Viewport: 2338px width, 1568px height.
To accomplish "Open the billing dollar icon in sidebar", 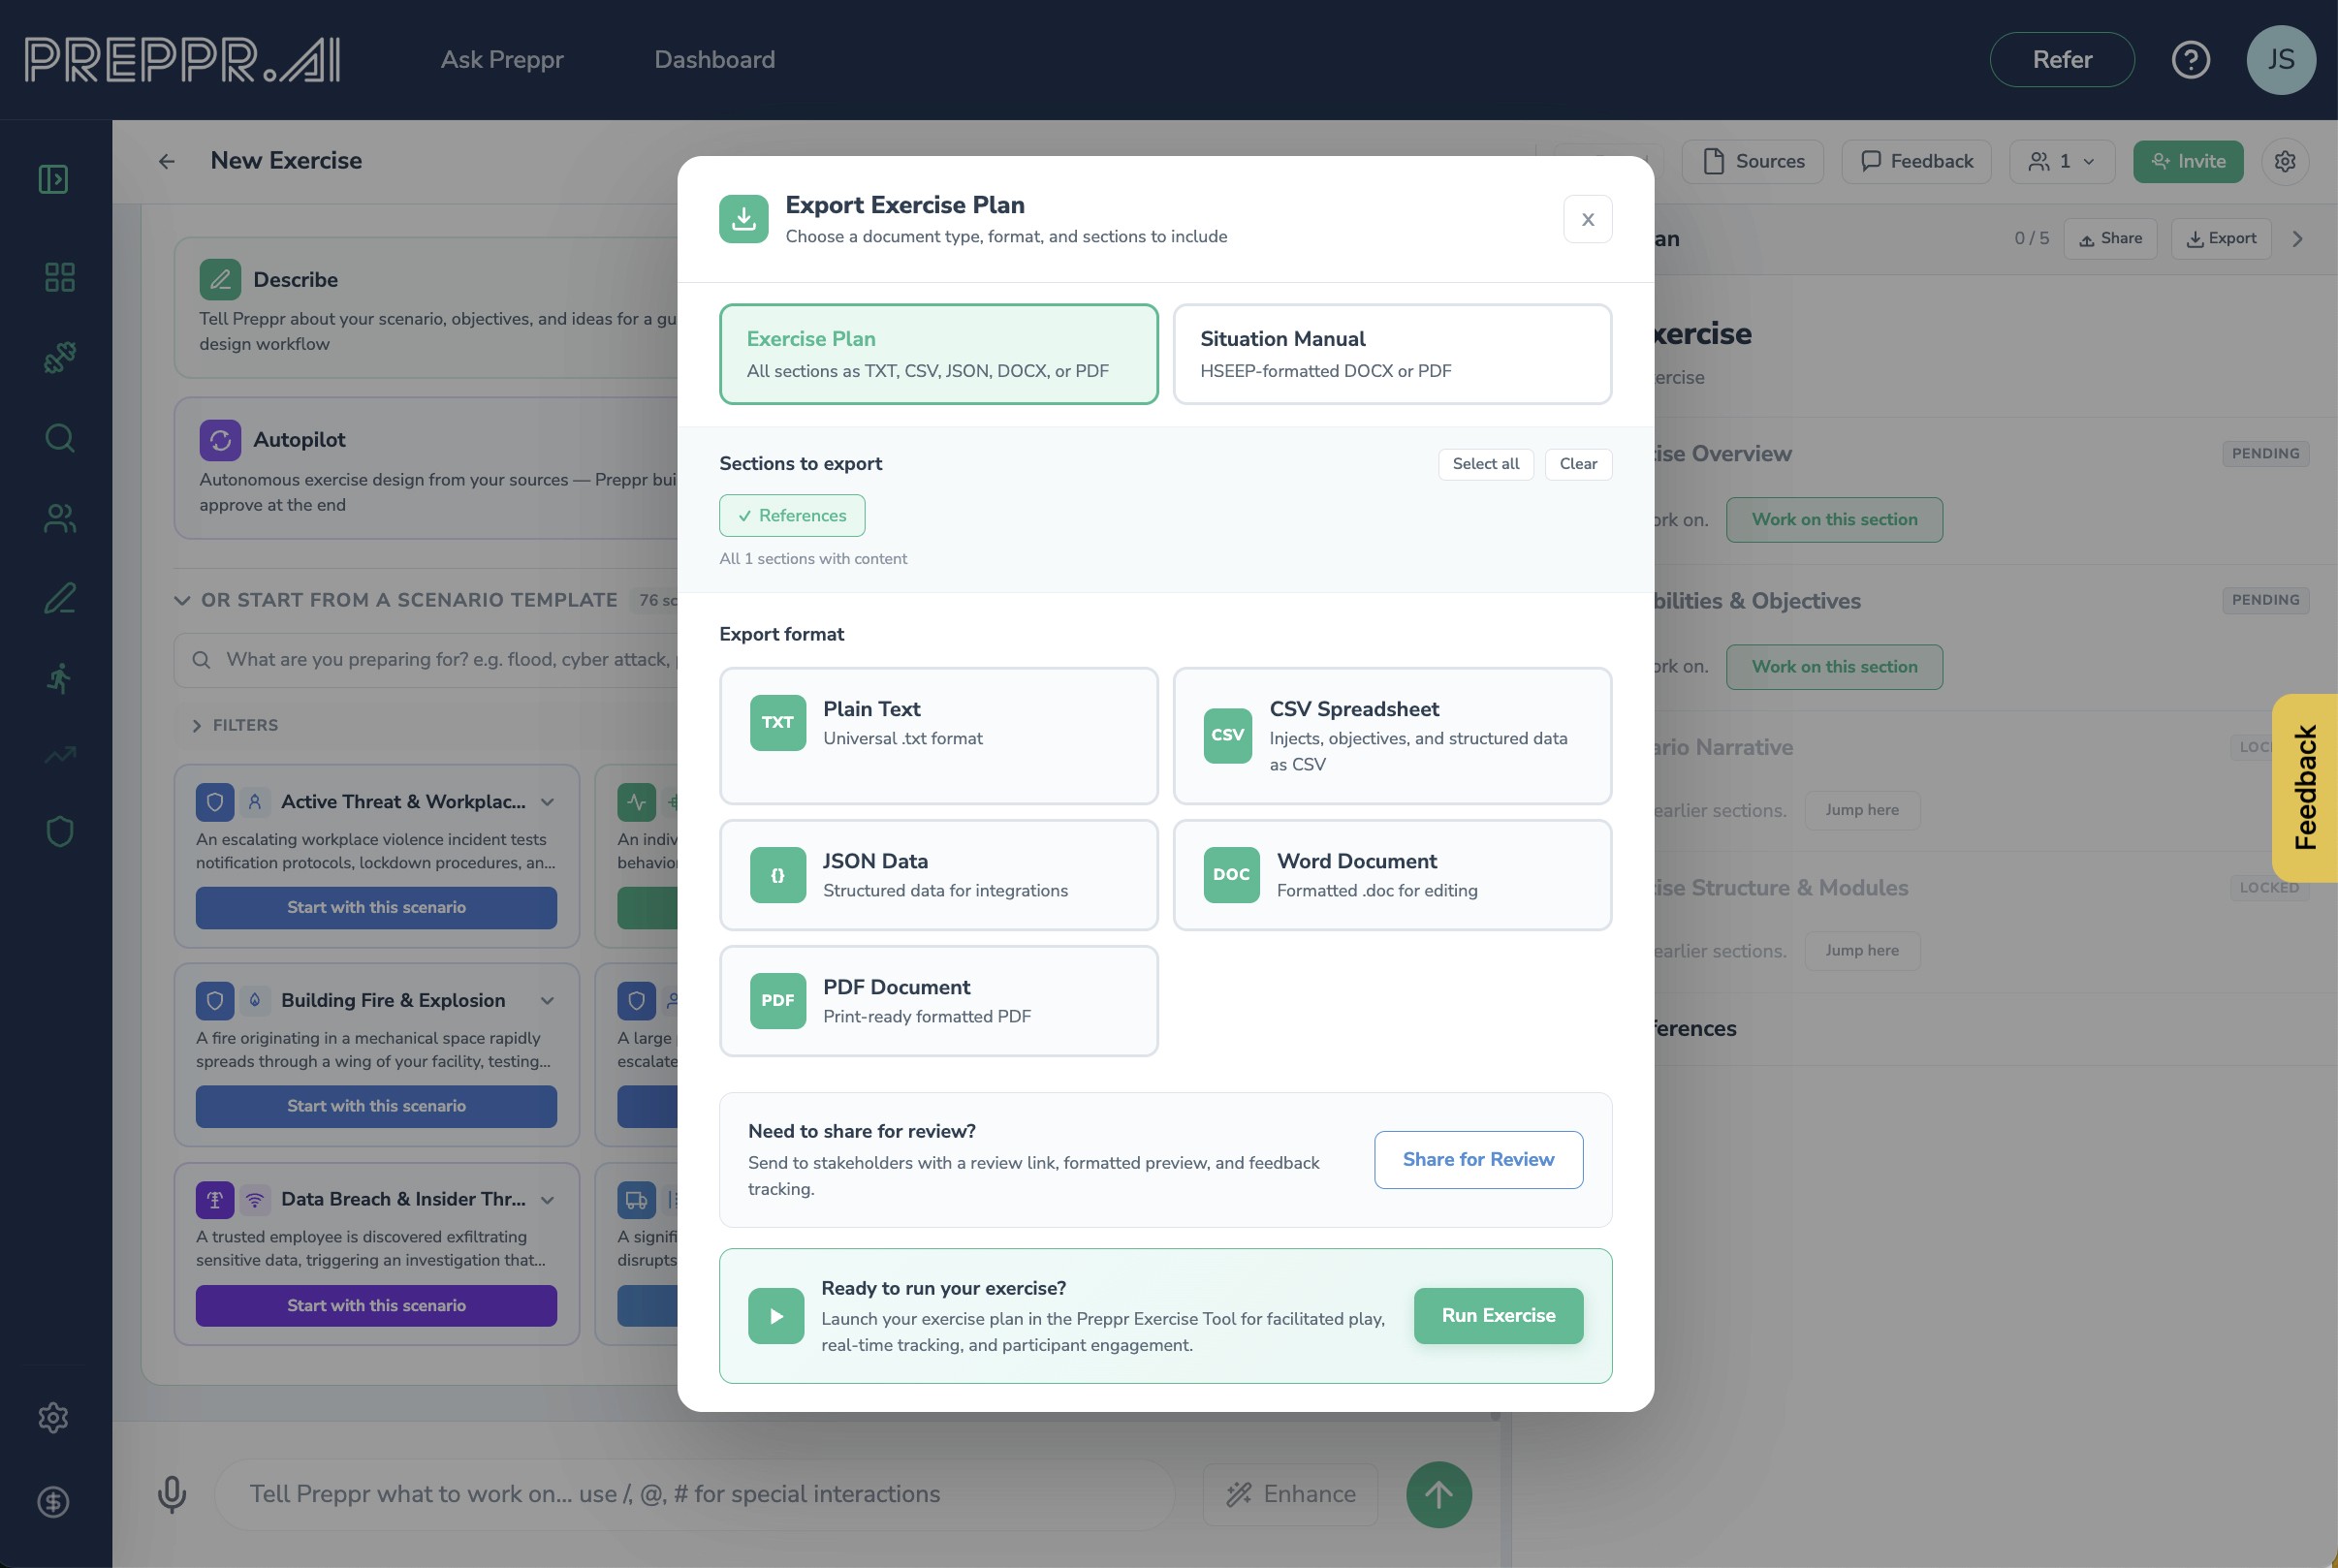I will 53,1502.
